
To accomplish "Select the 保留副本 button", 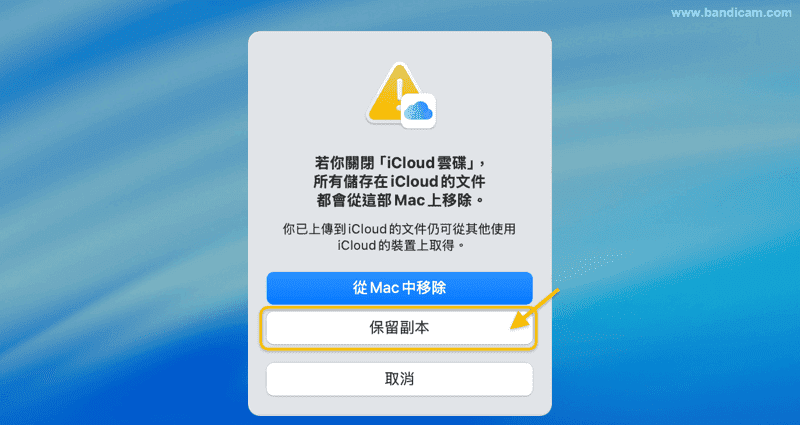I will tap(399, 328).
